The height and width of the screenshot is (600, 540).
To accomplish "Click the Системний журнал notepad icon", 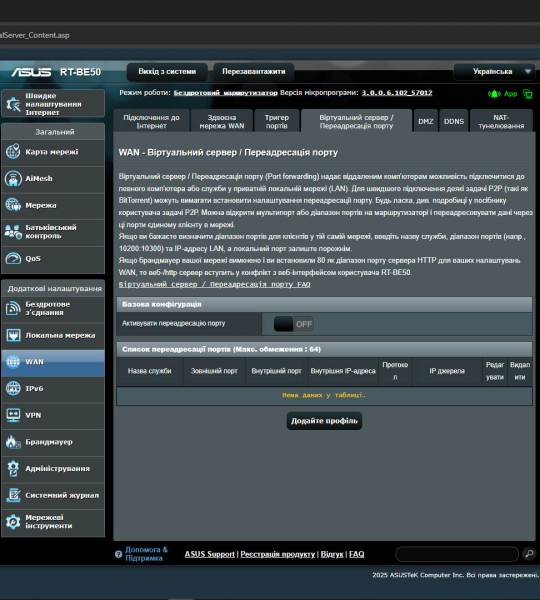I will tap(13, 495).
